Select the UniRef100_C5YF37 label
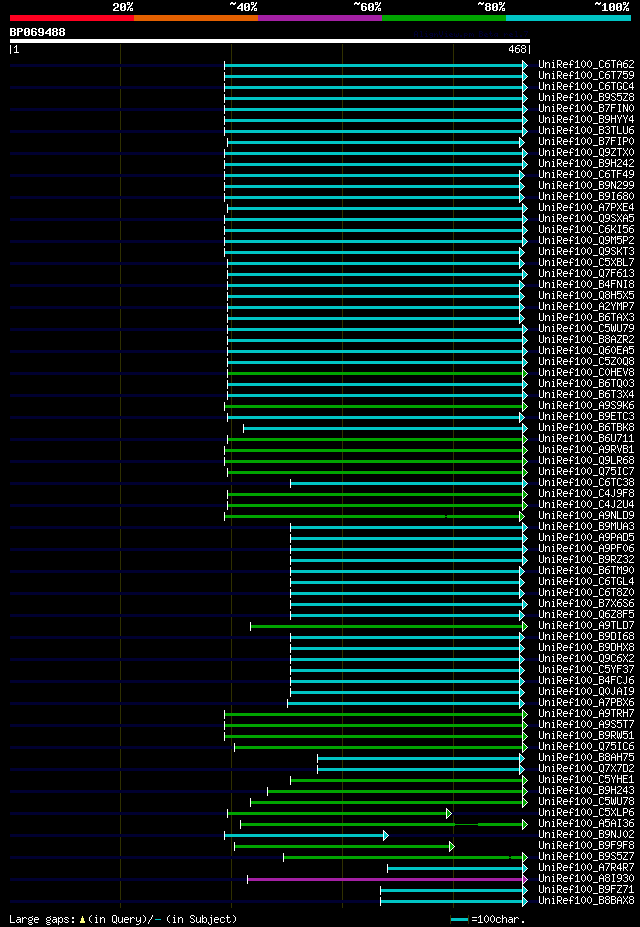 [x=586, y=670]
